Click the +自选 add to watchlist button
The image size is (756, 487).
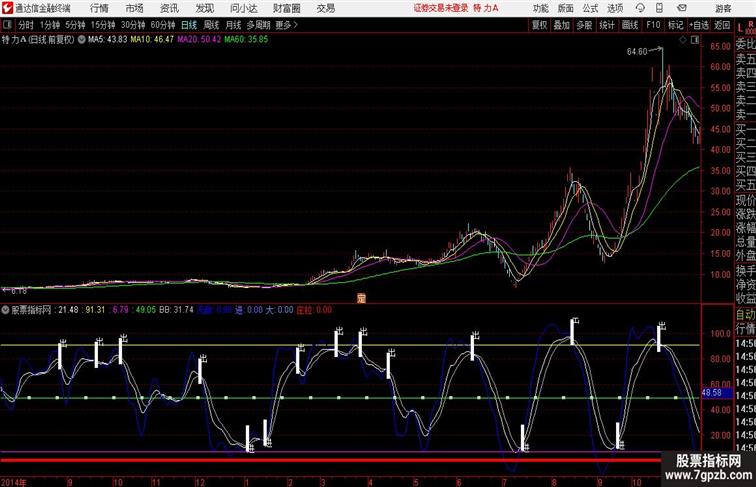[699, 25]
